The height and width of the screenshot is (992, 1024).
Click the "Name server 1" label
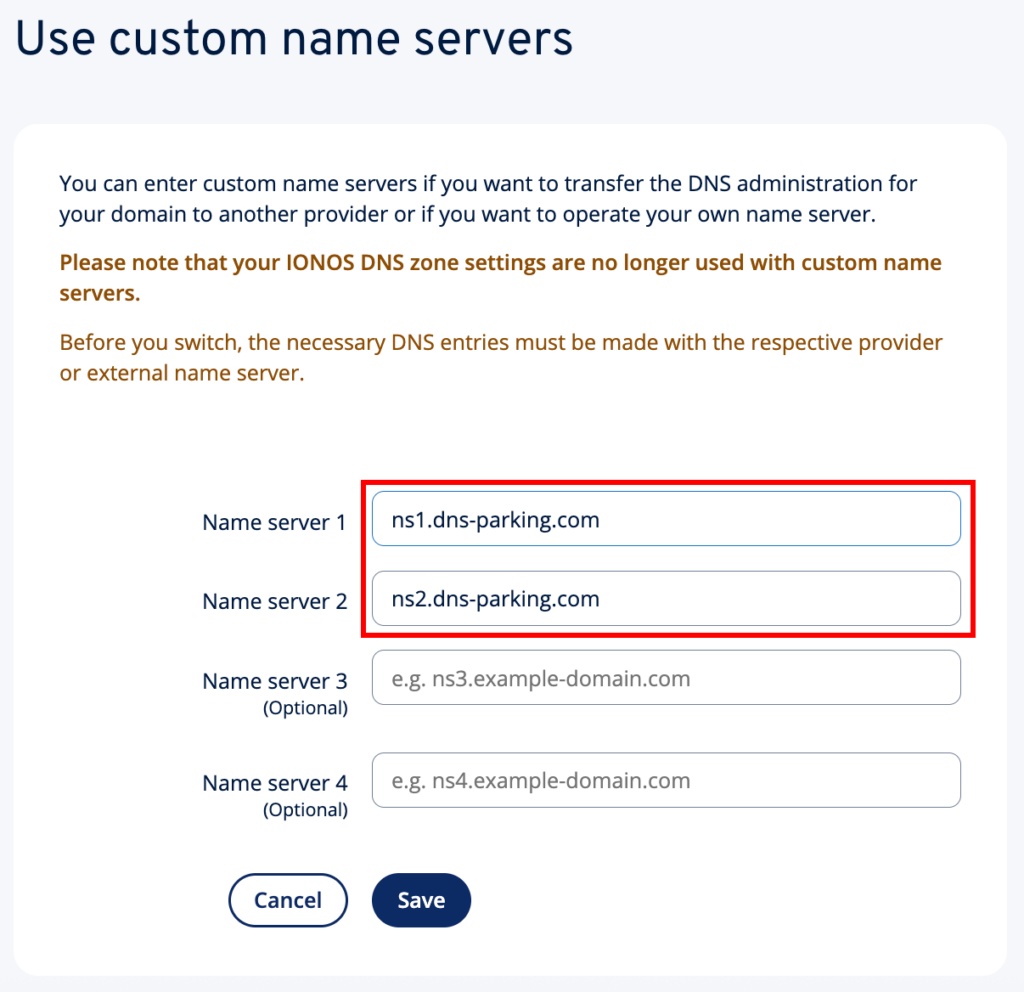[274, 522]
